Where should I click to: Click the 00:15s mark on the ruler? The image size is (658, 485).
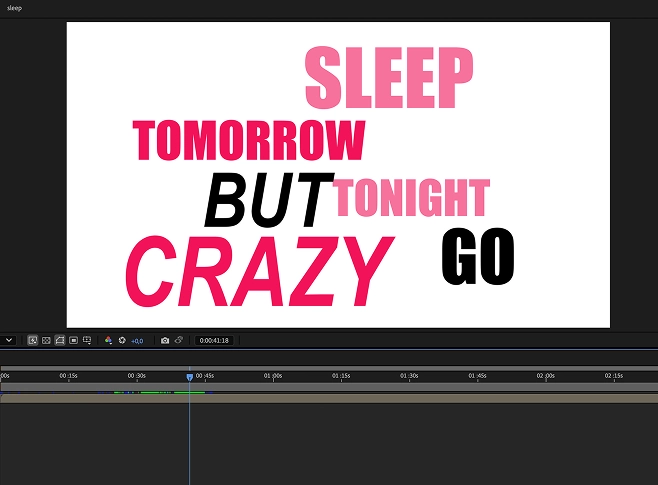tap(69, 376)
